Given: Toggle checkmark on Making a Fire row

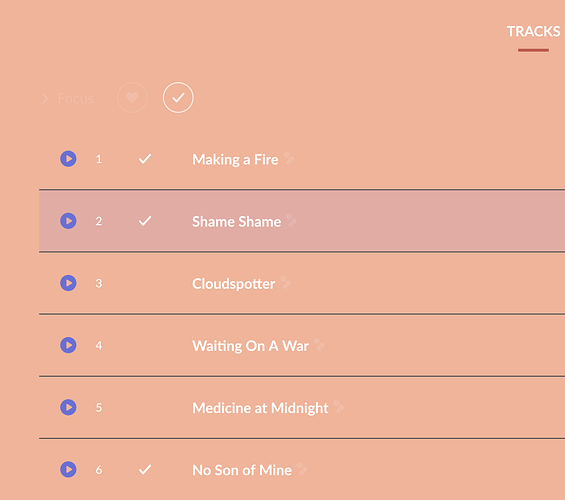Looking at the screenshot, I should 145,159.
